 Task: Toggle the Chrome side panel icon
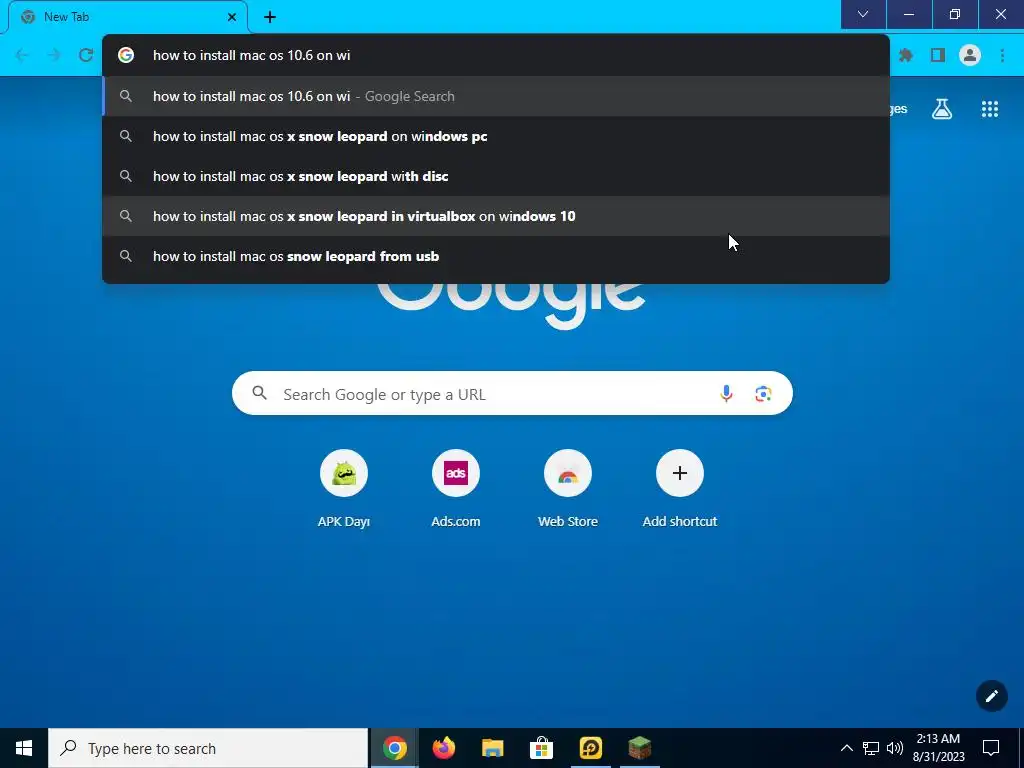(938, 56)
